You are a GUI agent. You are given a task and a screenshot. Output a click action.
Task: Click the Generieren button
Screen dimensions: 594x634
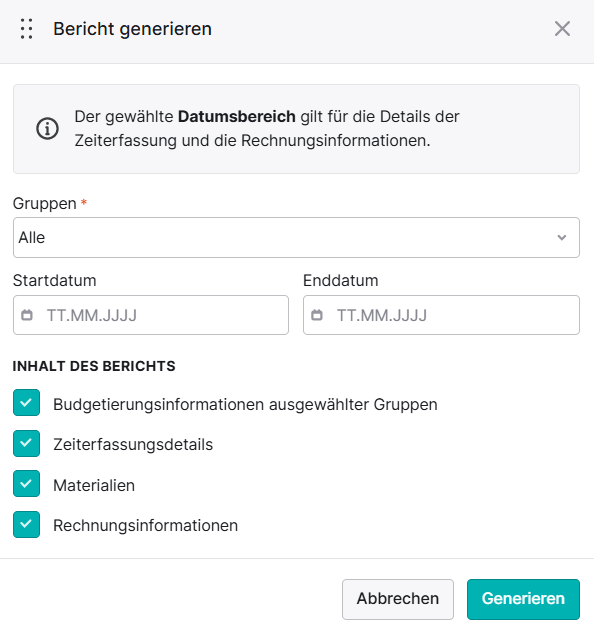click(x=523, y=599)
